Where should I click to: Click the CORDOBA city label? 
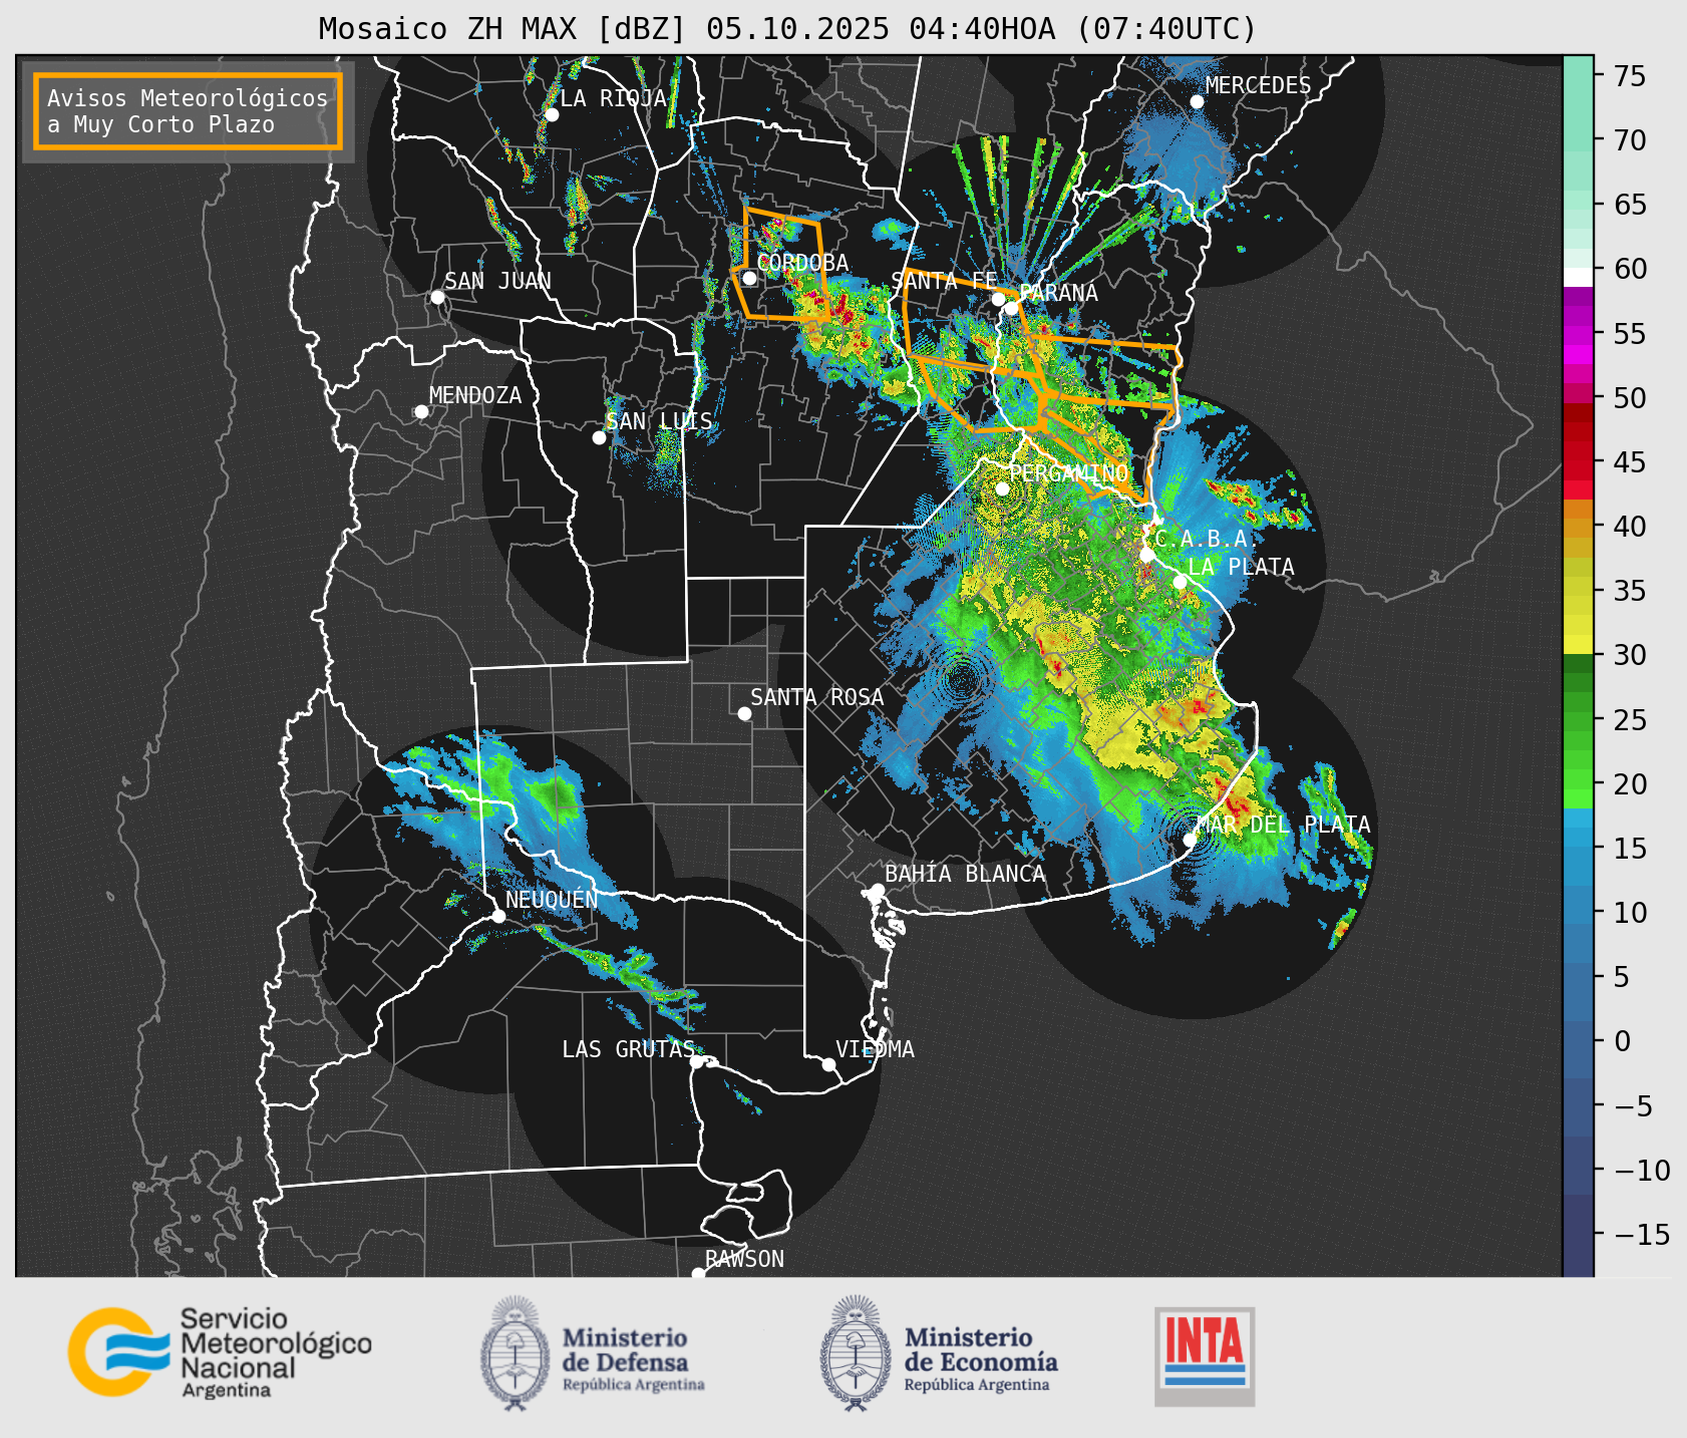point(802,263)
